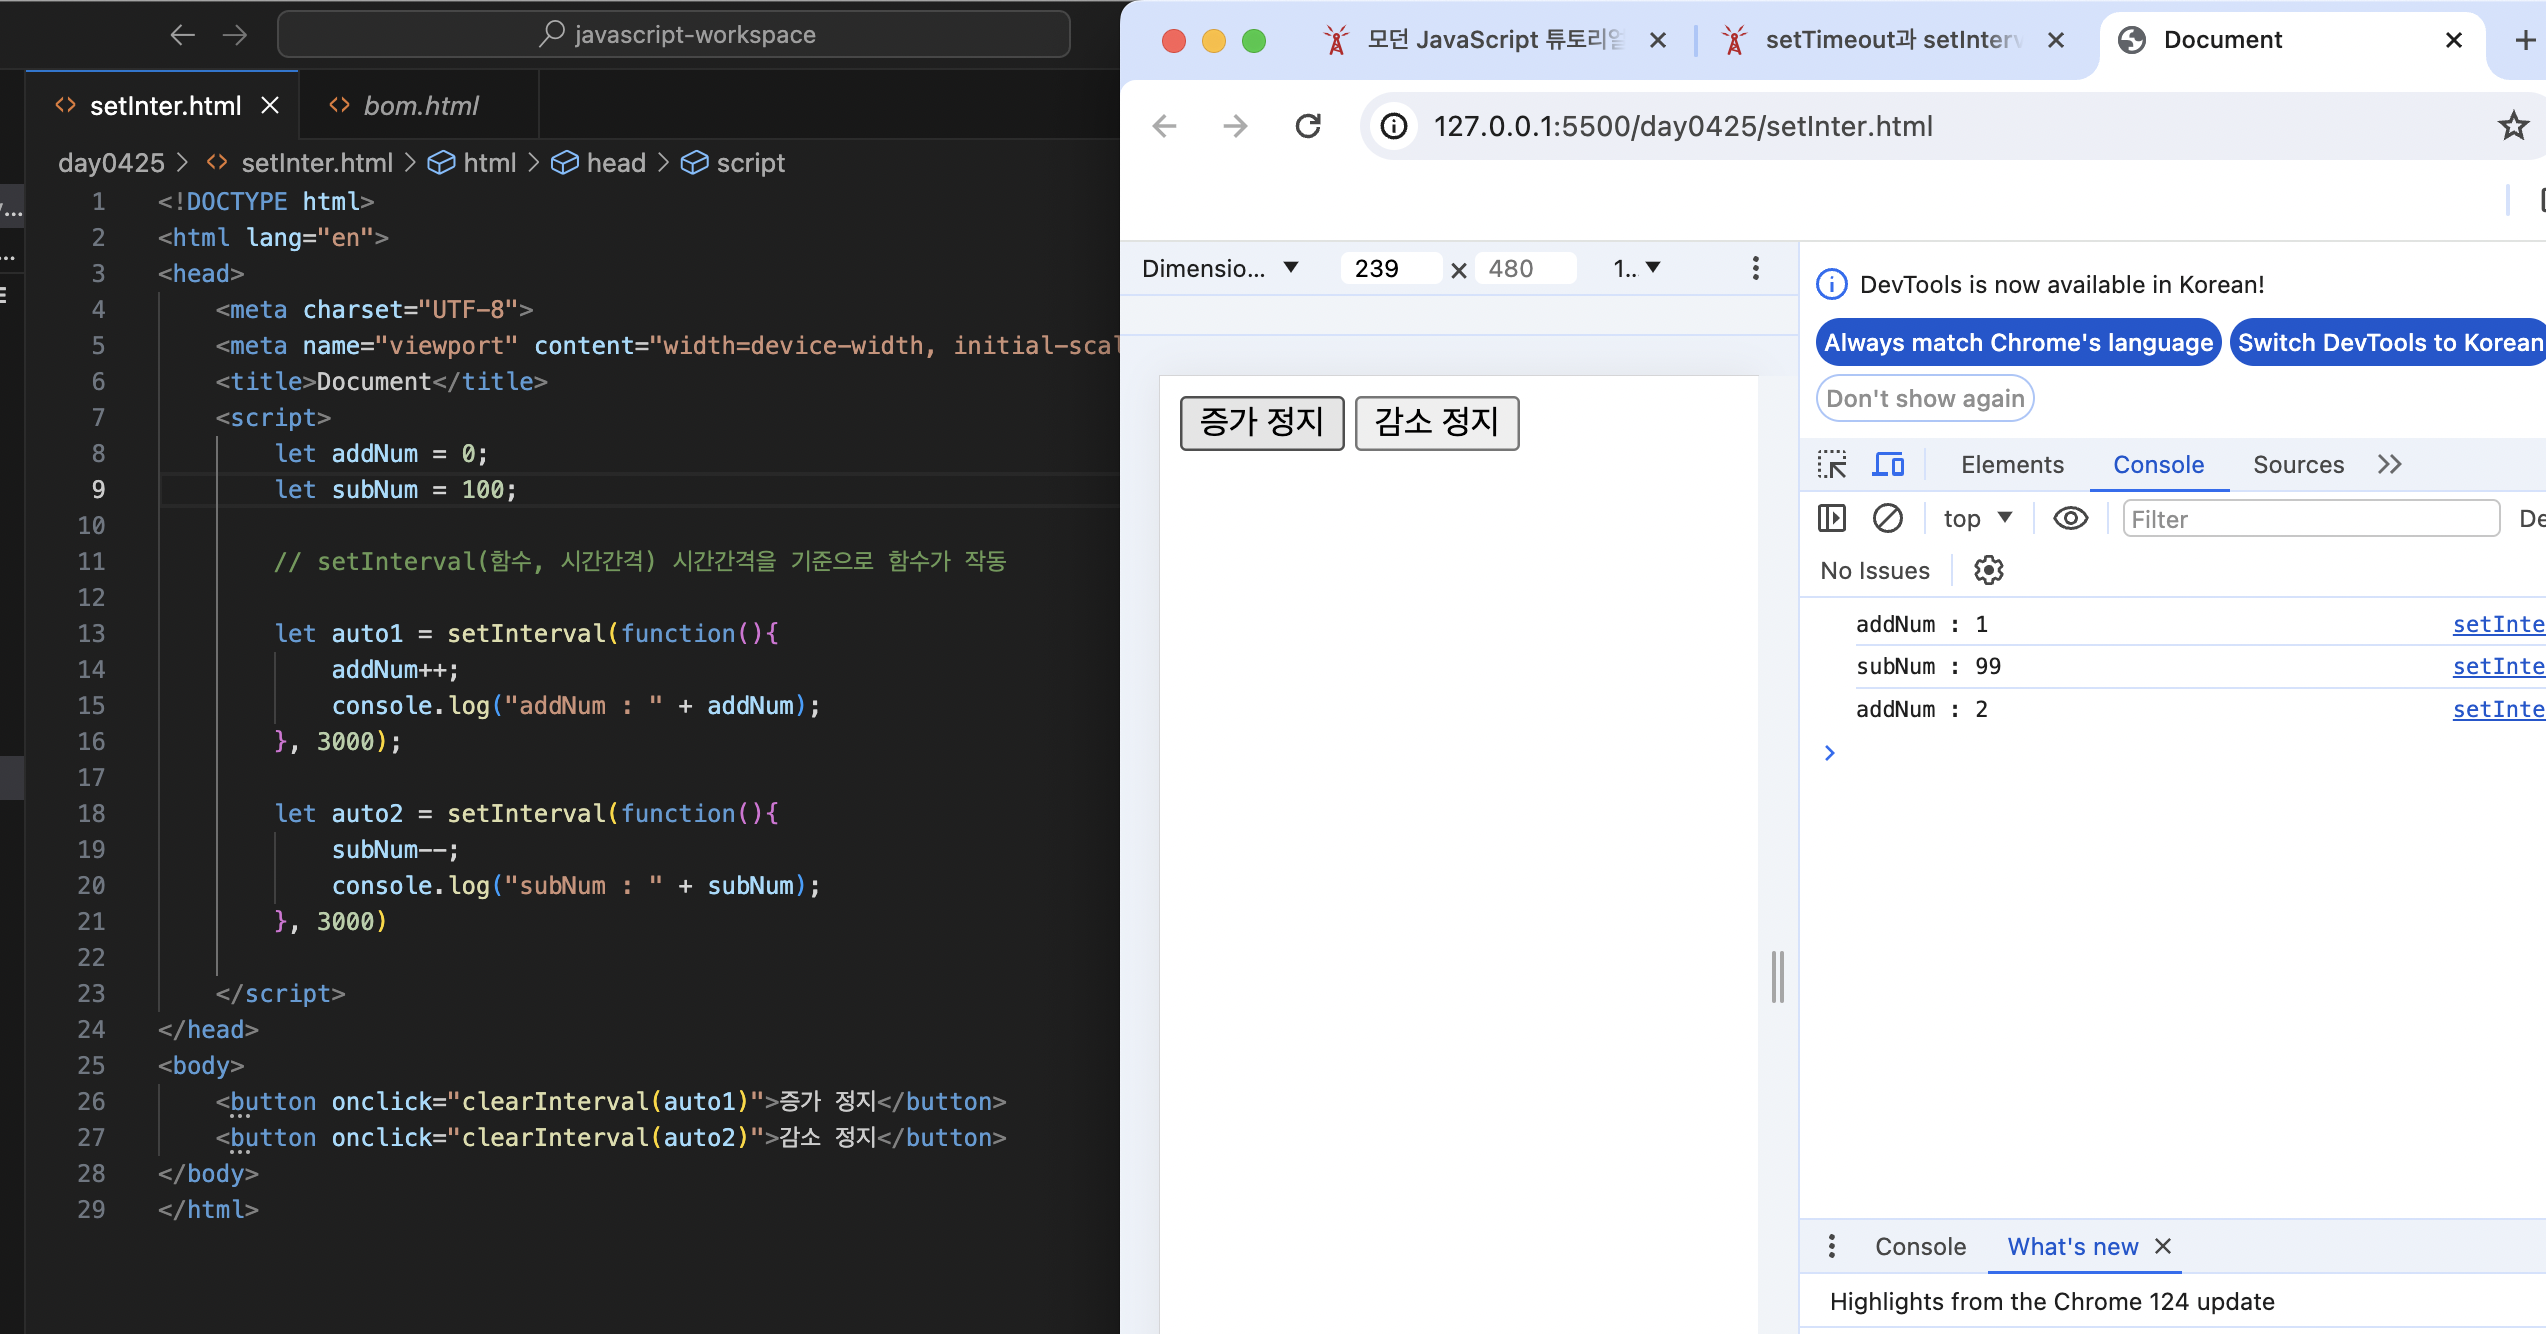This screenshot has height=1334, width=2546.
Task: Open device toolbar three-dot menu
Action: (x=1755, y=268)
